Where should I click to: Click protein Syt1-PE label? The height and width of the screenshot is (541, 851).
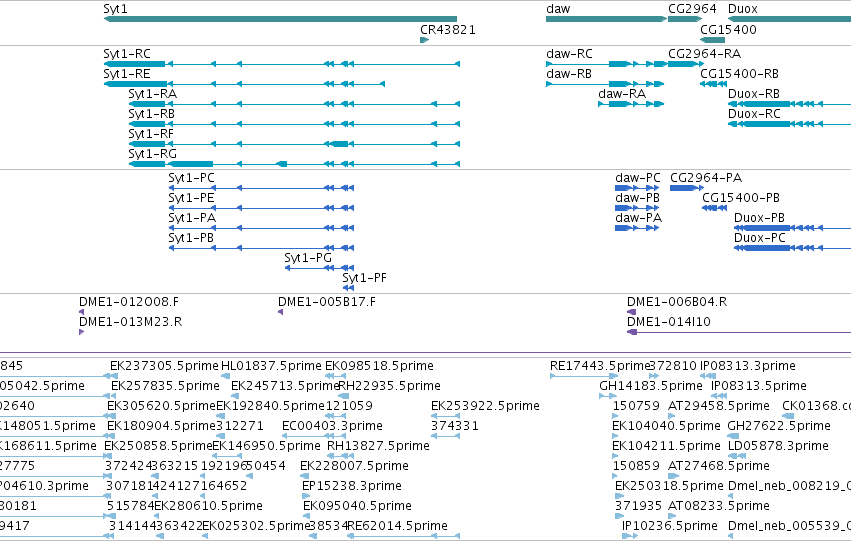tap(191, 198)
